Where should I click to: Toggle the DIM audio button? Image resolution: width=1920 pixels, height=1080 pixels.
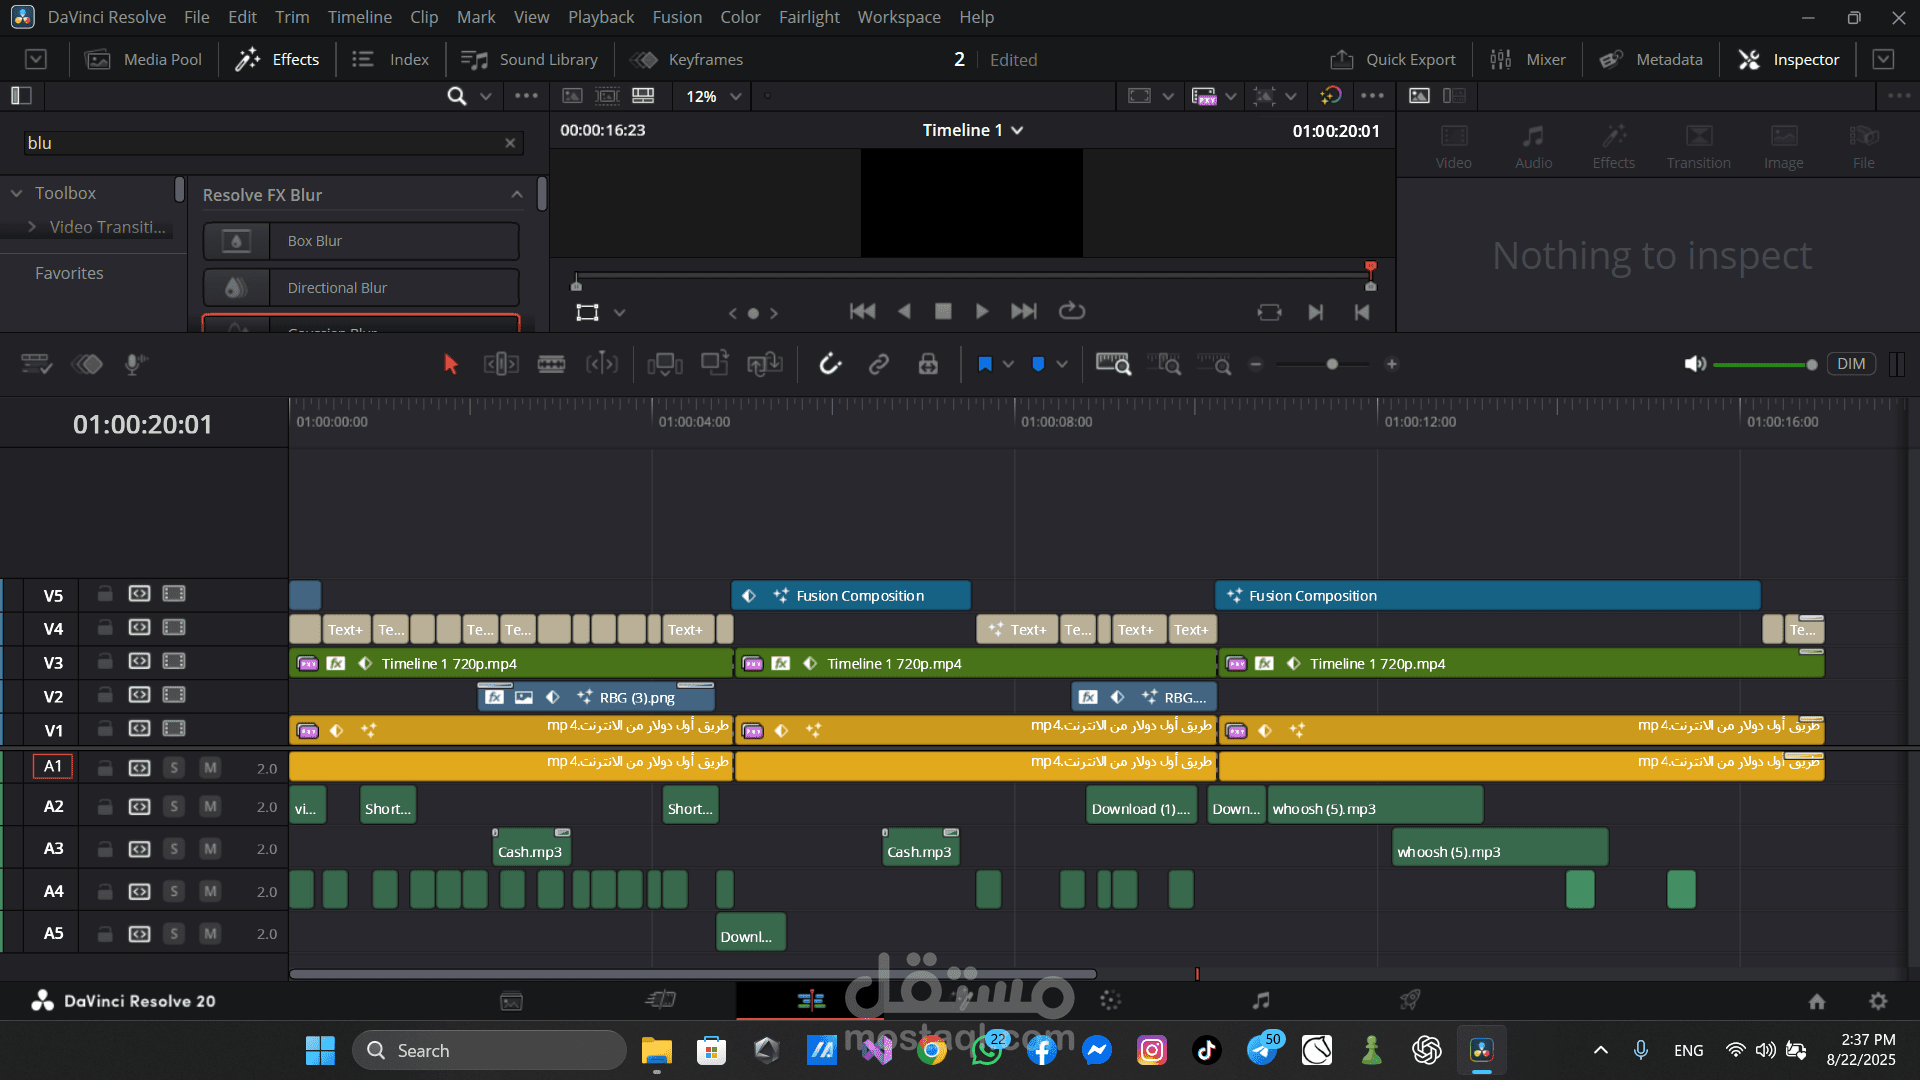click(1850, 364)
